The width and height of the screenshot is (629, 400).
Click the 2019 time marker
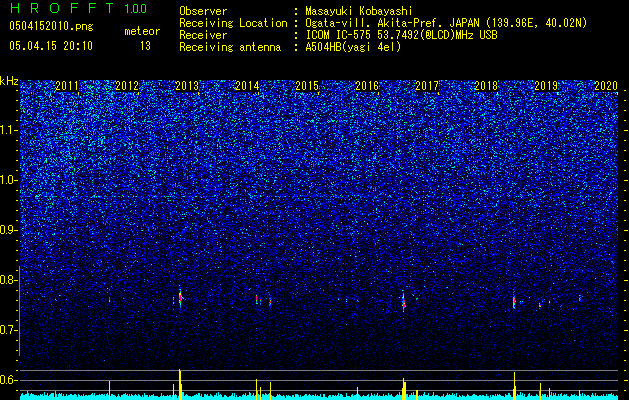click(x=546, y=86)
